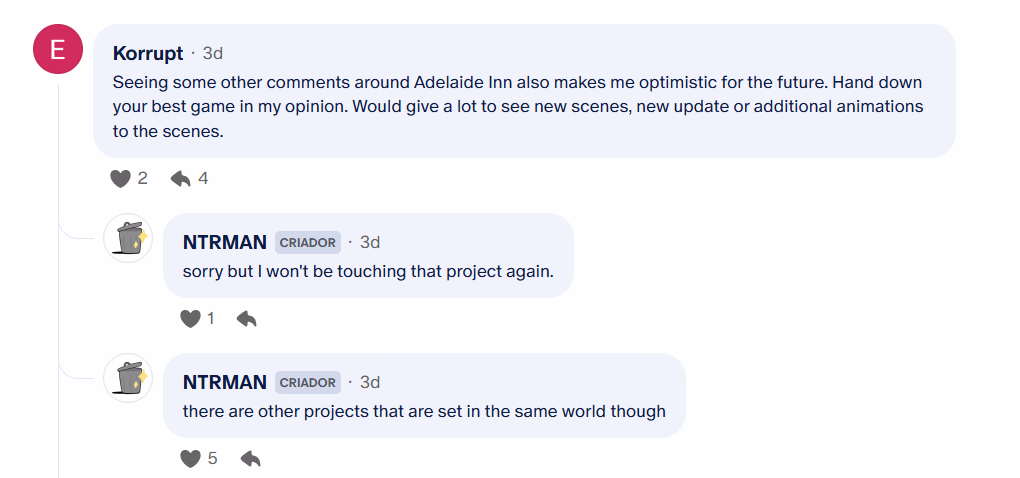Reply to NTRMAN's "won't be touching" comment
Image resolution: width=1020 pixels, height=478 pixels.
click(247, 319)
